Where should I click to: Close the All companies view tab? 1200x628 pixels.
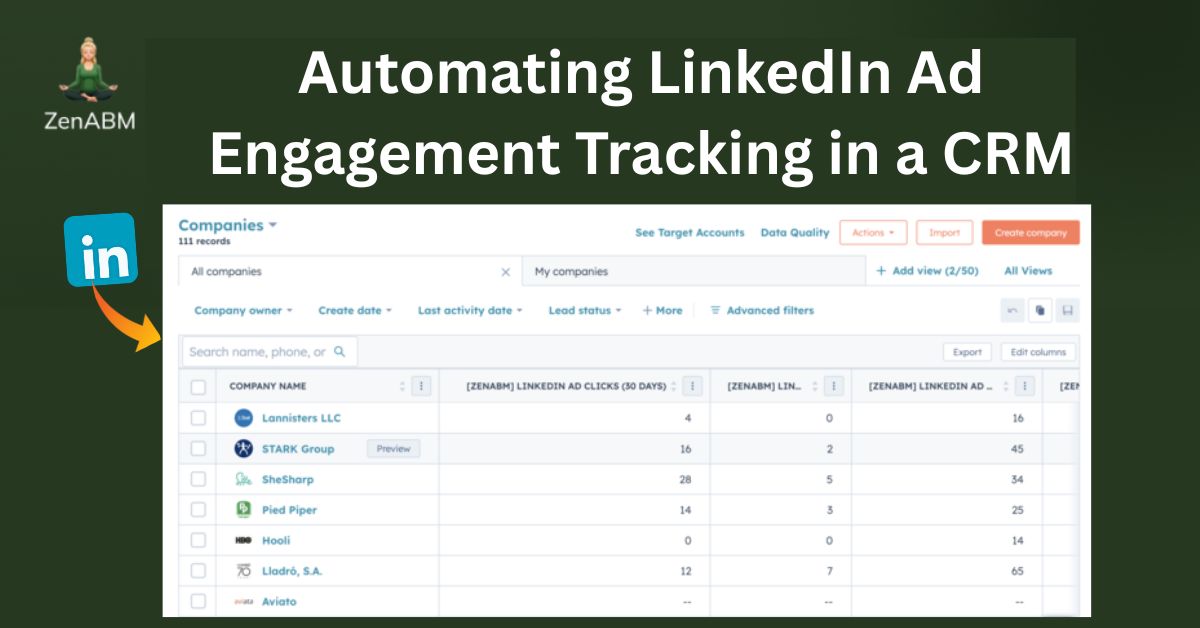click(505, 272)
